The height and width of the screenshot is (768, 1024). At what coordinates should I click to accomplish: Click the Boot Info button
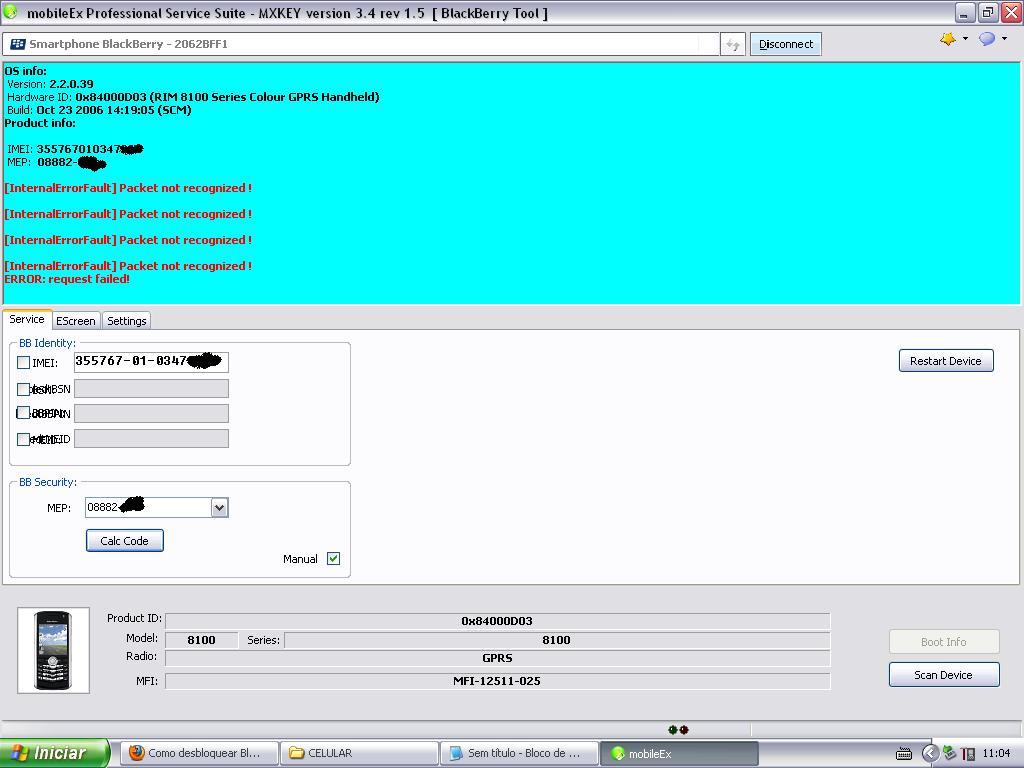944,642
